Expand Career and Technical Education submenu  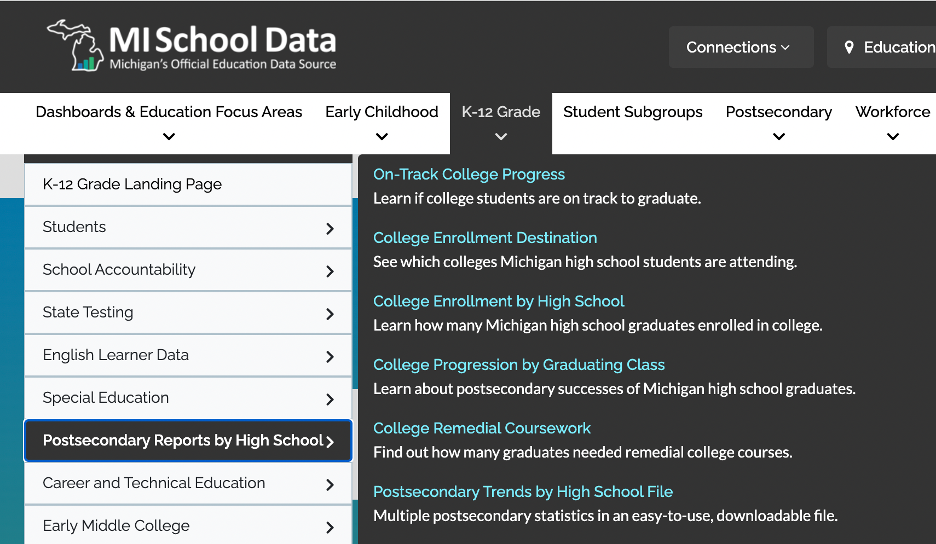188,483
